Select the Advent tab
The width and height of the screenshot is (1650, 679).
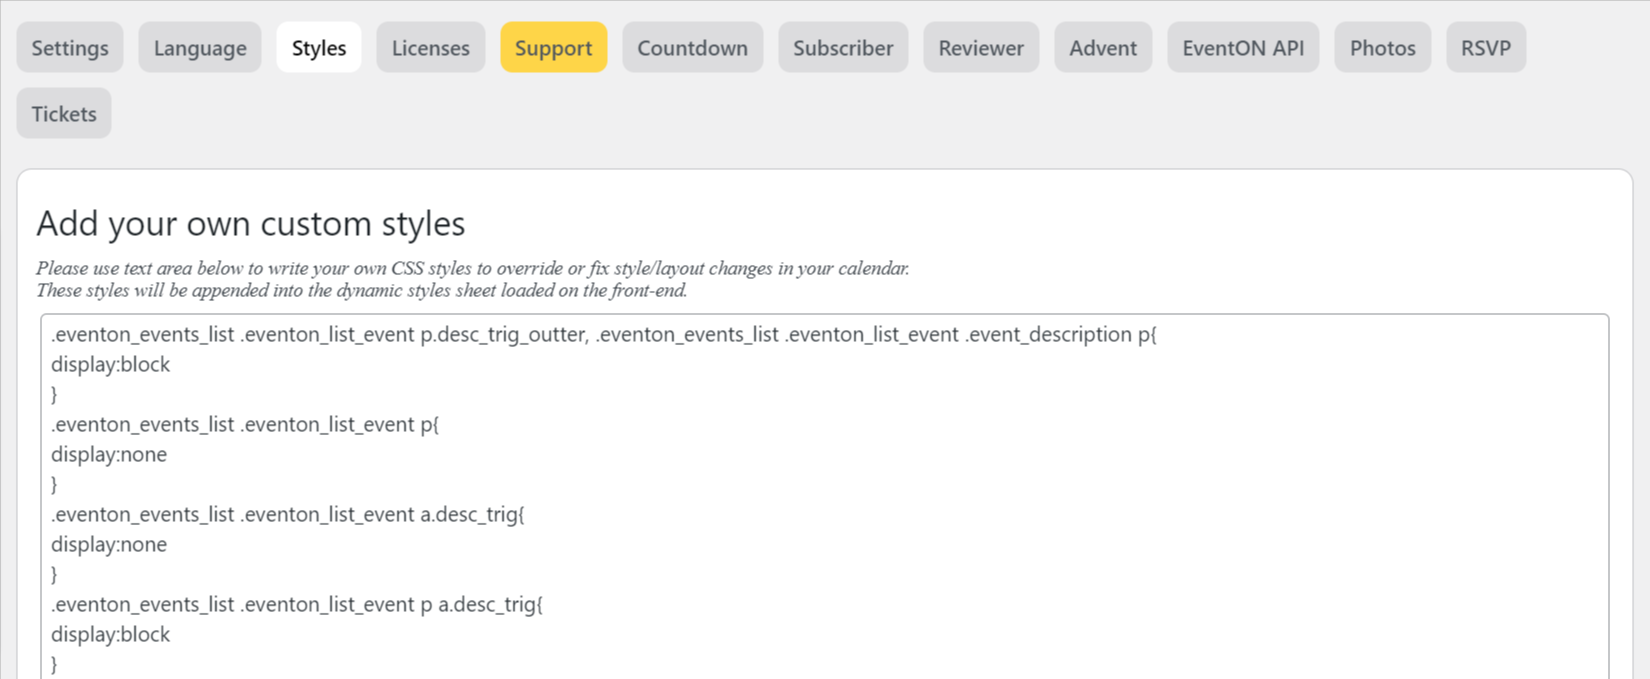tap(1103, 47)
